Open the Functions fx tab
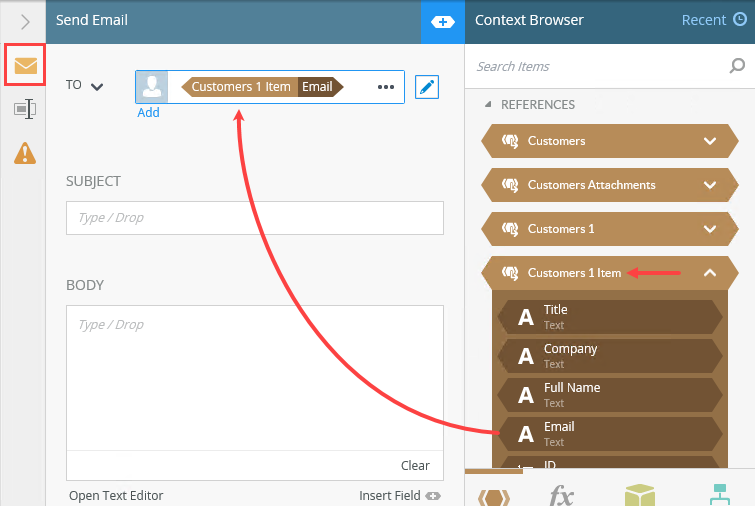 point(561,495)
